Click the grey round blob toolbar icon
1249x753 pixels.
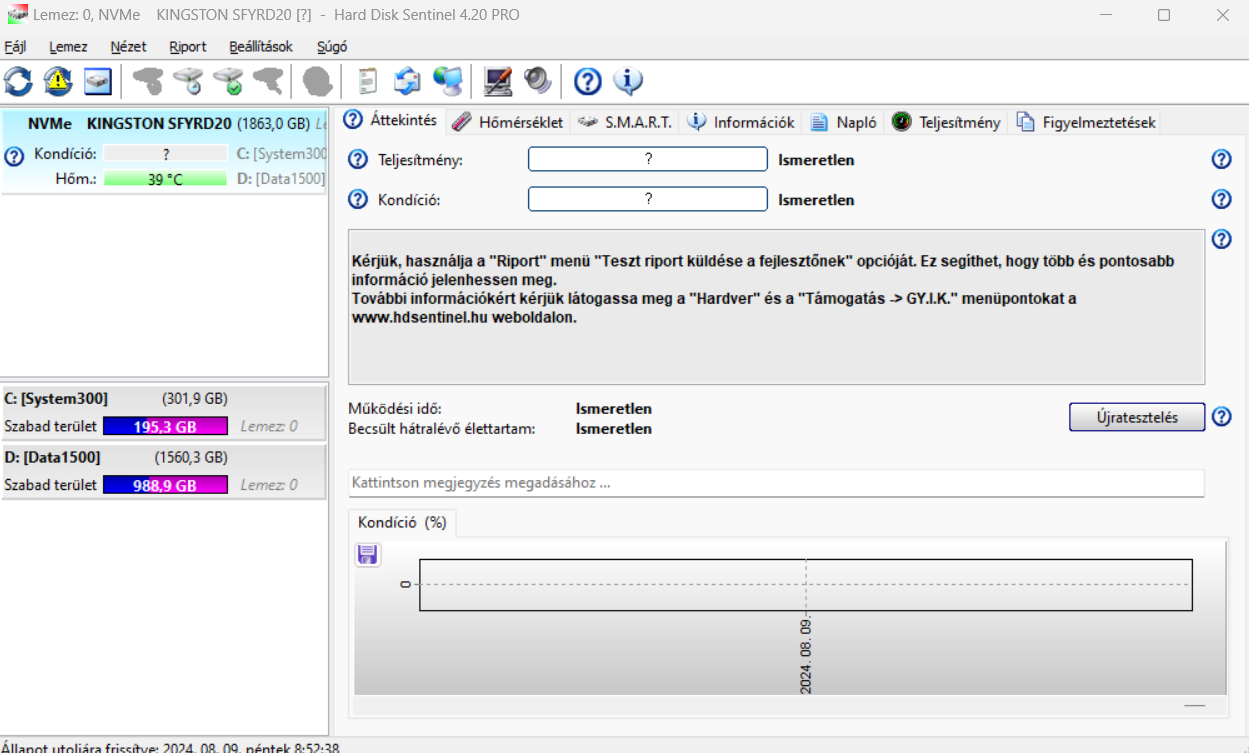(318, 81)
